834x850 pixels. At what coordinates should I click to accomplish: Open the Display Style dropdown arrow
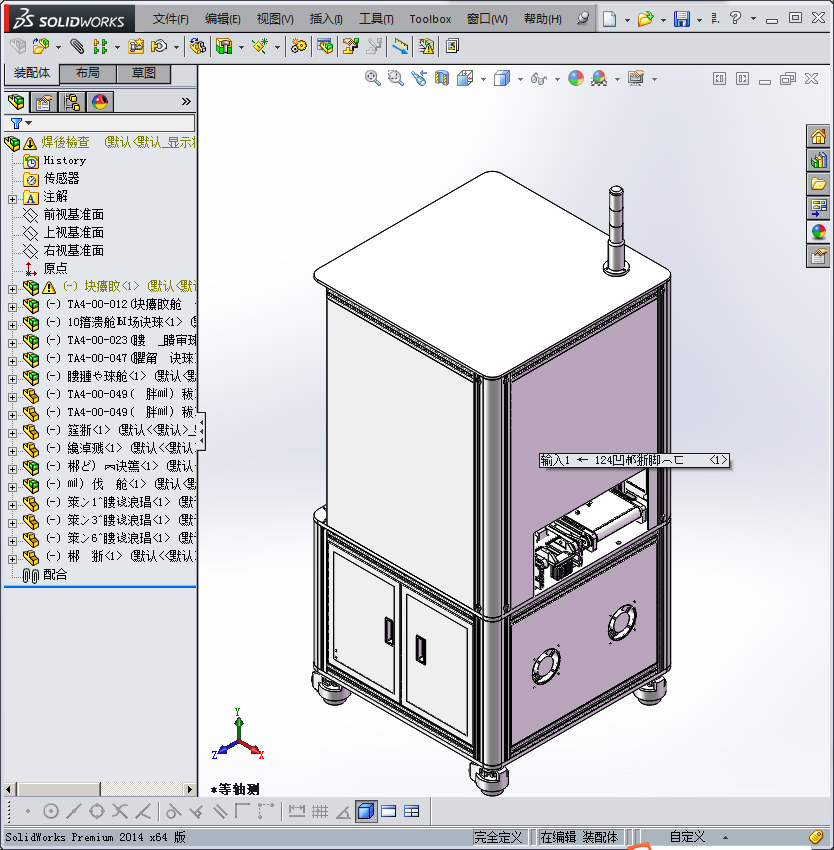point(520,80)
